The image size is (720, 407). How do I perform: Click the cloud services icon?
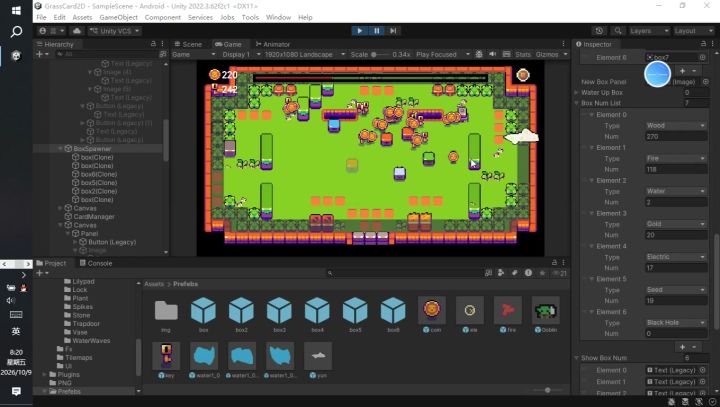click(77, 31)
